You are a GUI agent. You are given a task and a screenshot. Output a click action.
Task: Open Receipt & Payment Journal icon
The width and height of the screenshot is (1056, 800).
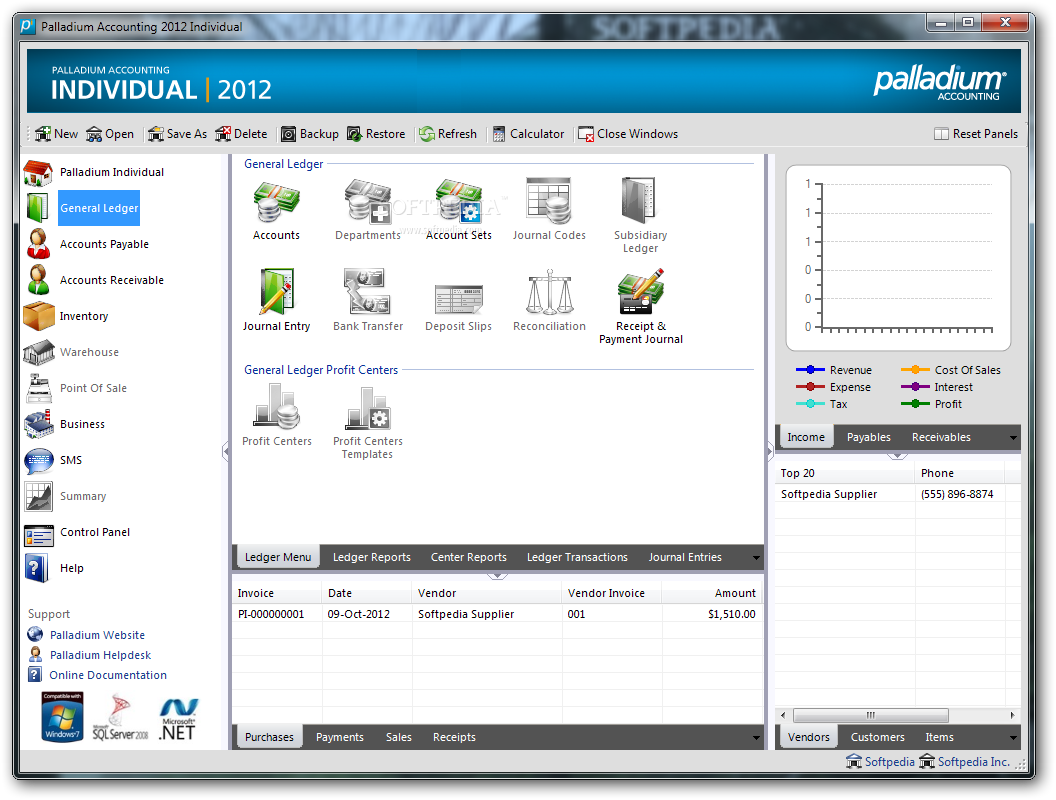coord(640,292)
